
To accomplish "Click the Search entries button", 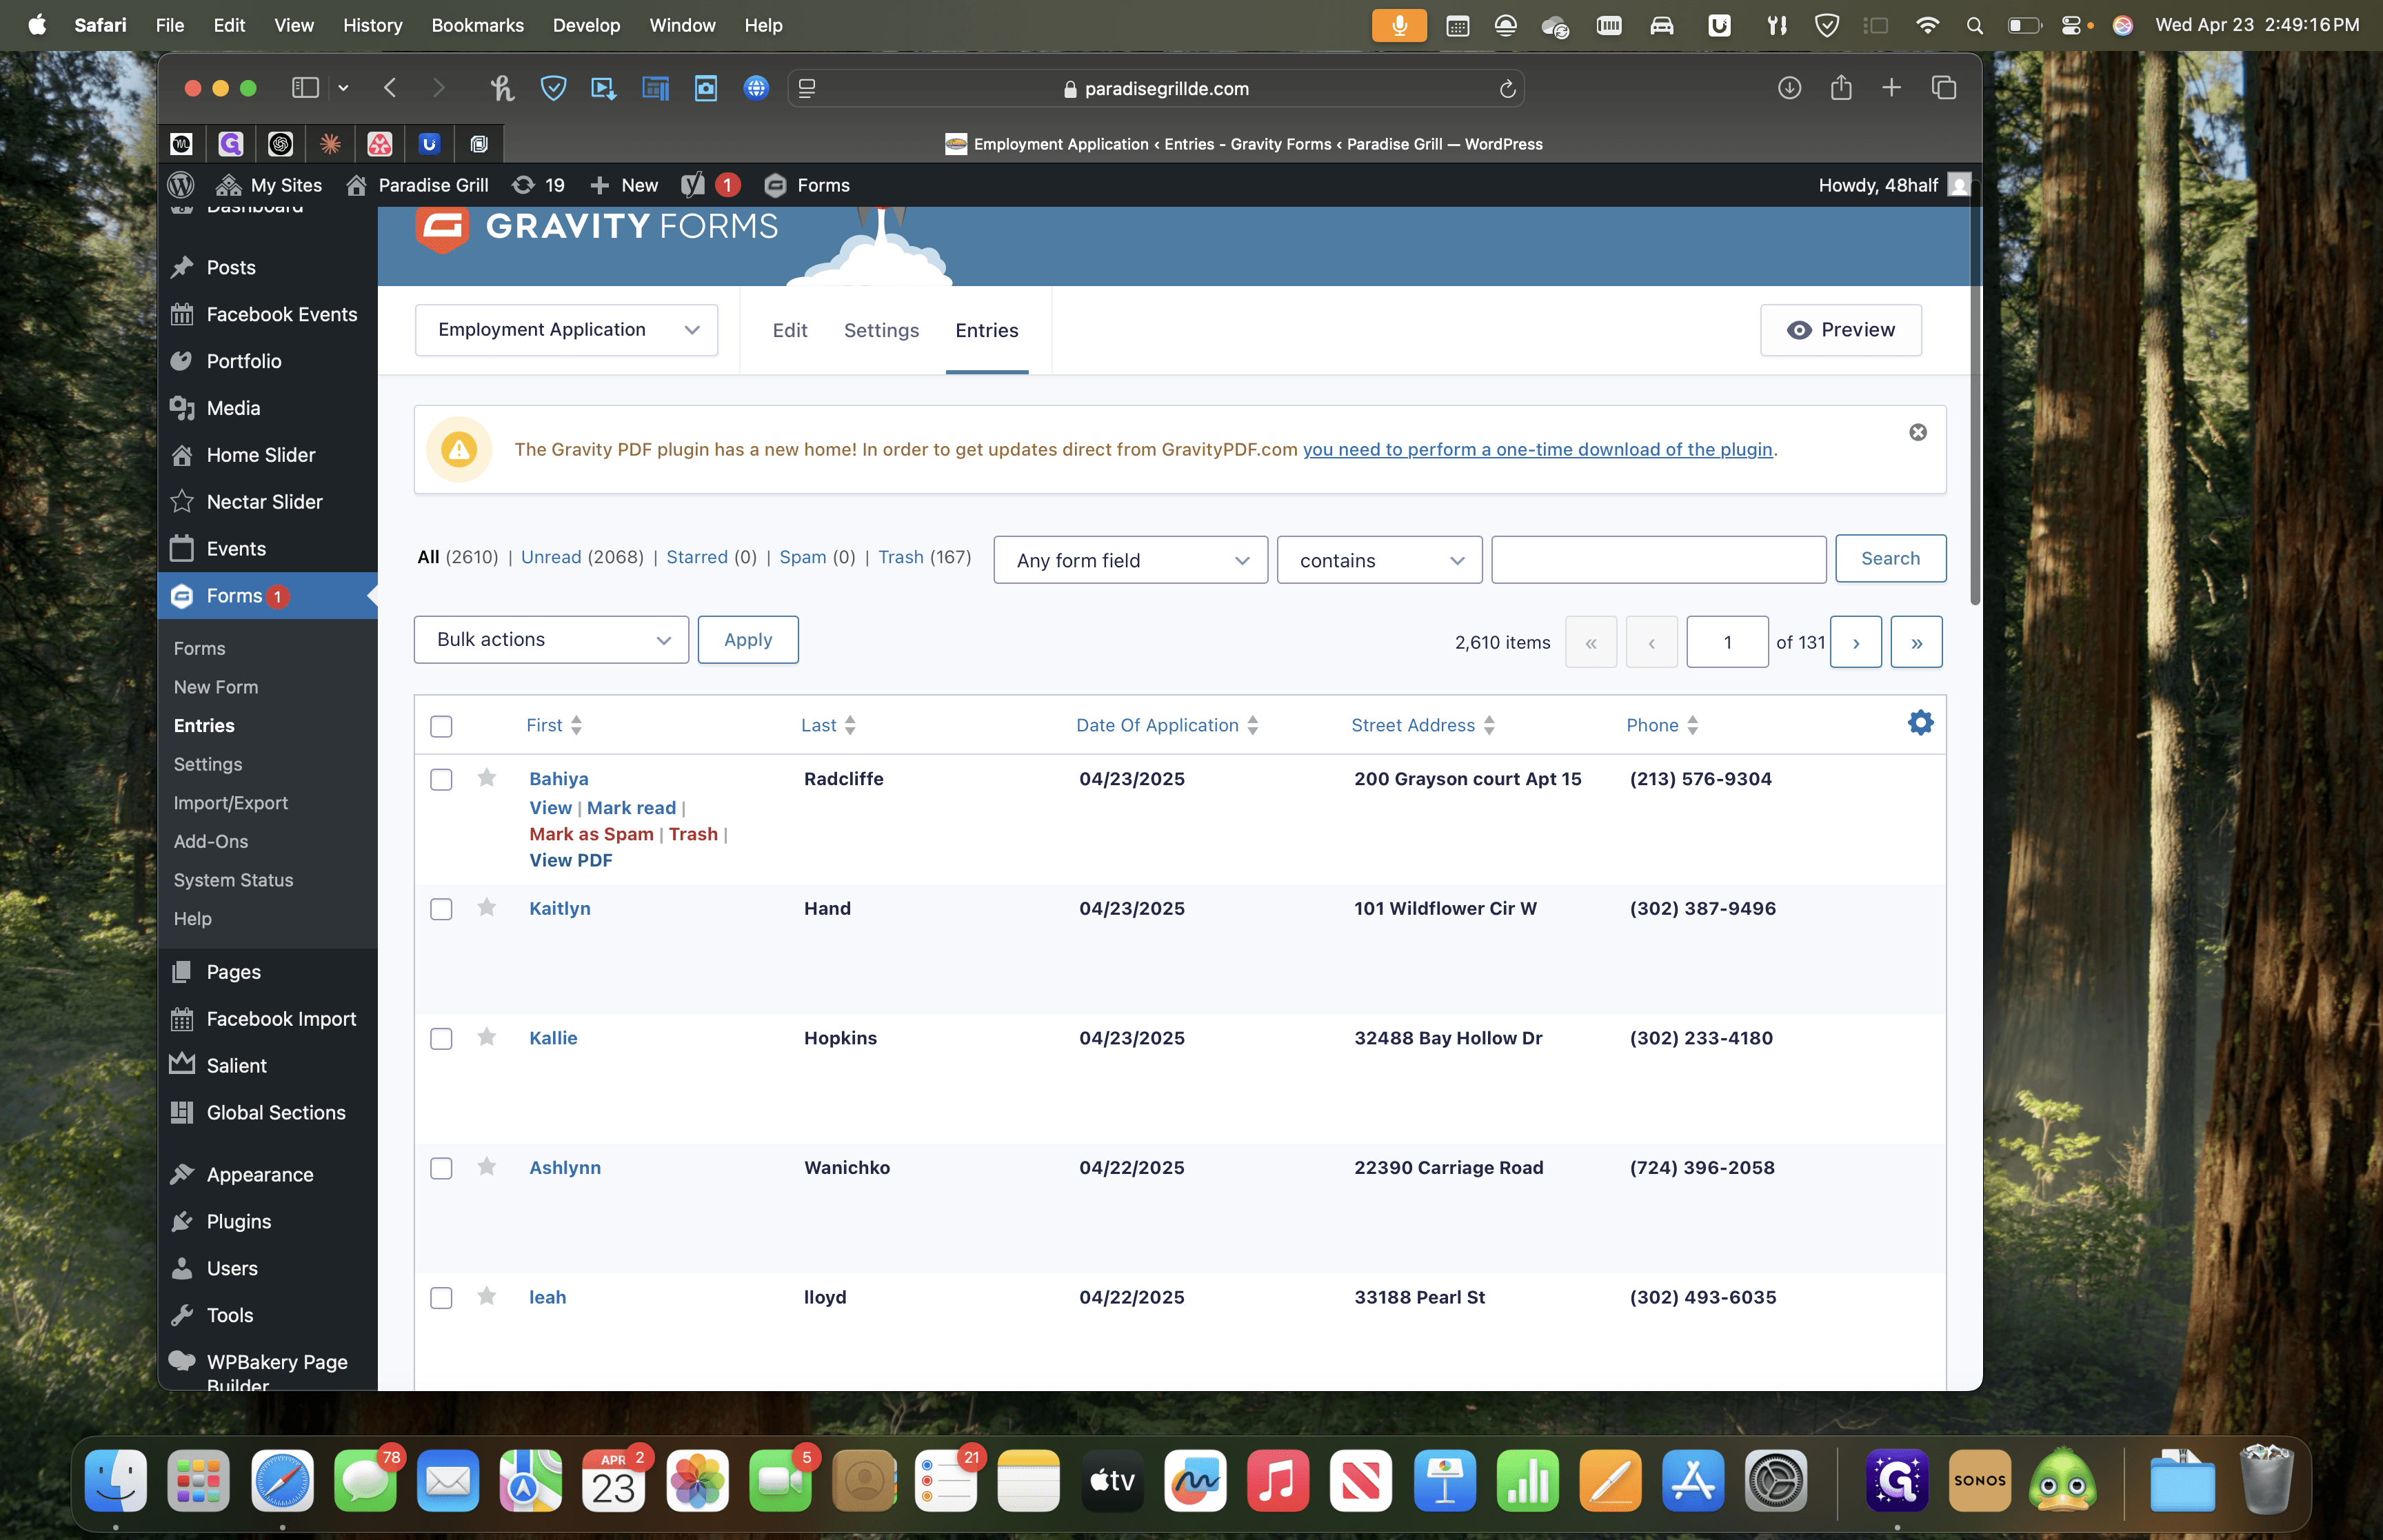I will 1890,558.
